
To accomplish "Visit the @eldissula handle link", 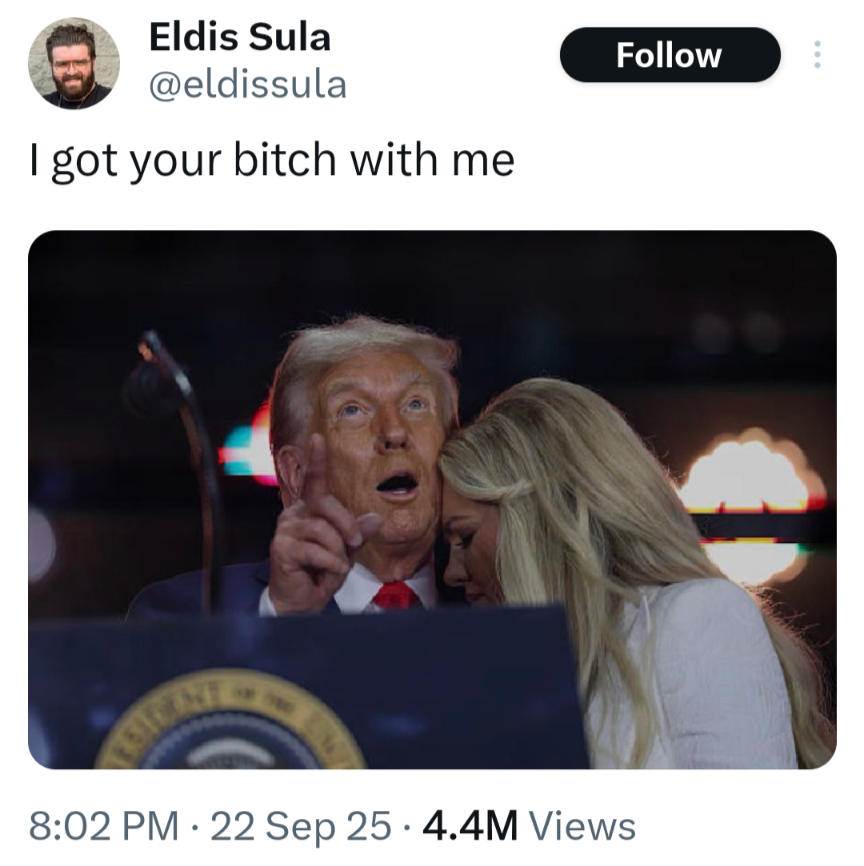I will (247, 85).
